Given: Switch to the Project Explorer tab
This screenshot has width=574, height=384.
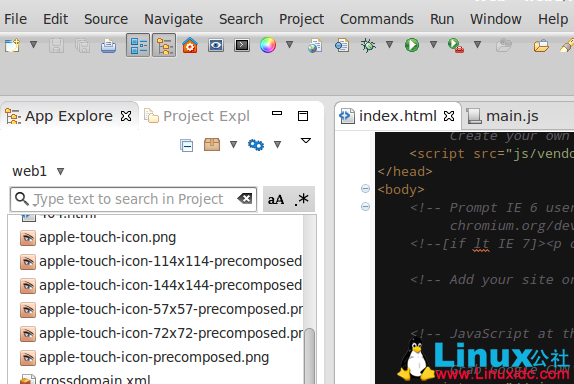Looking at the screenshot, I should point(197,116).
